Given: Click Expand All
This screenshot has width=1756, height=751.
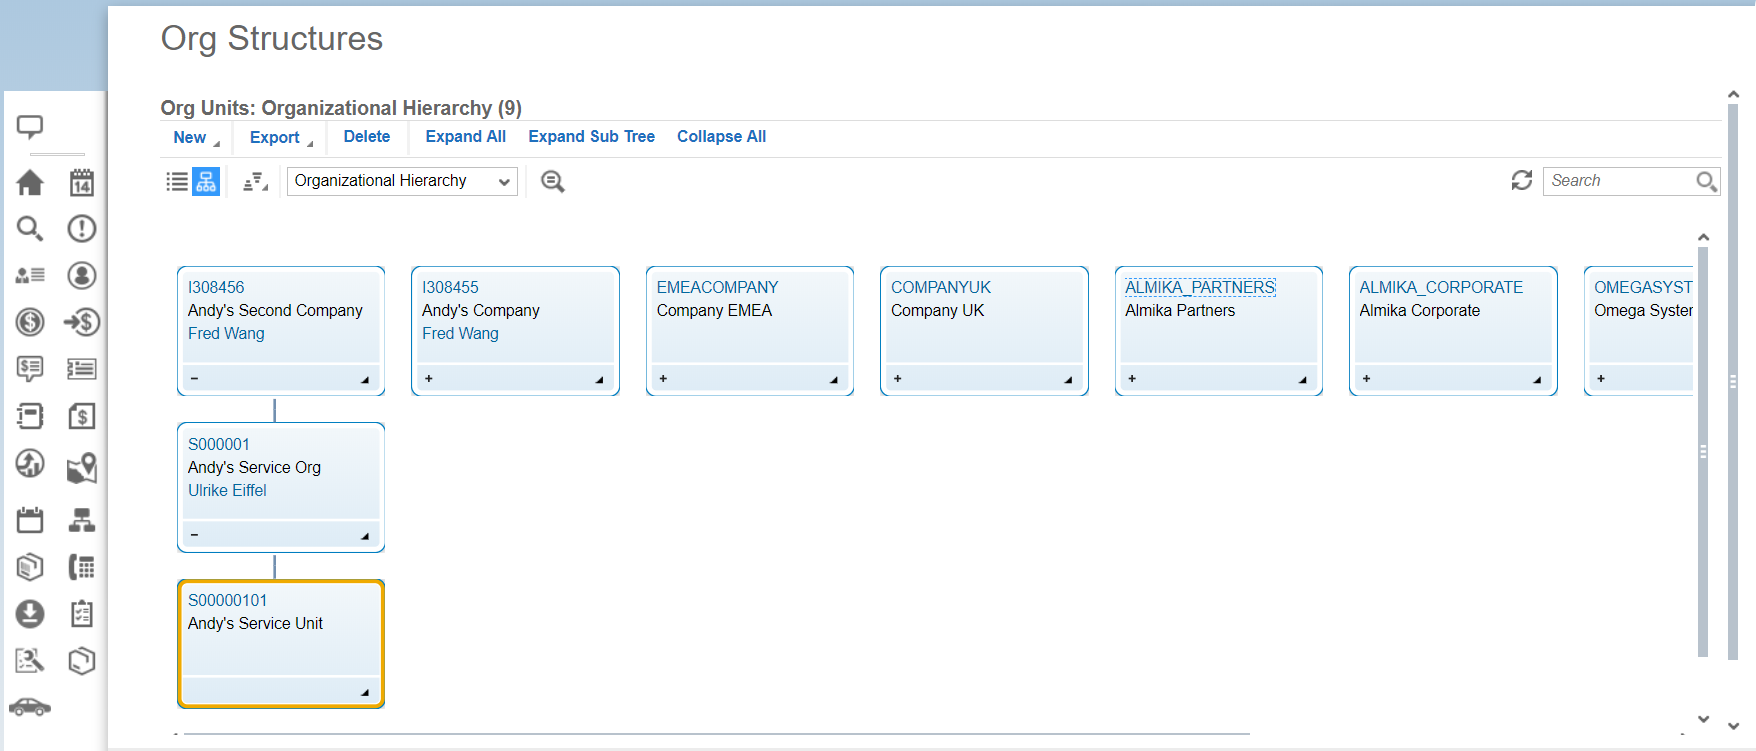Looking at the screenshot, I should (466, 137).
